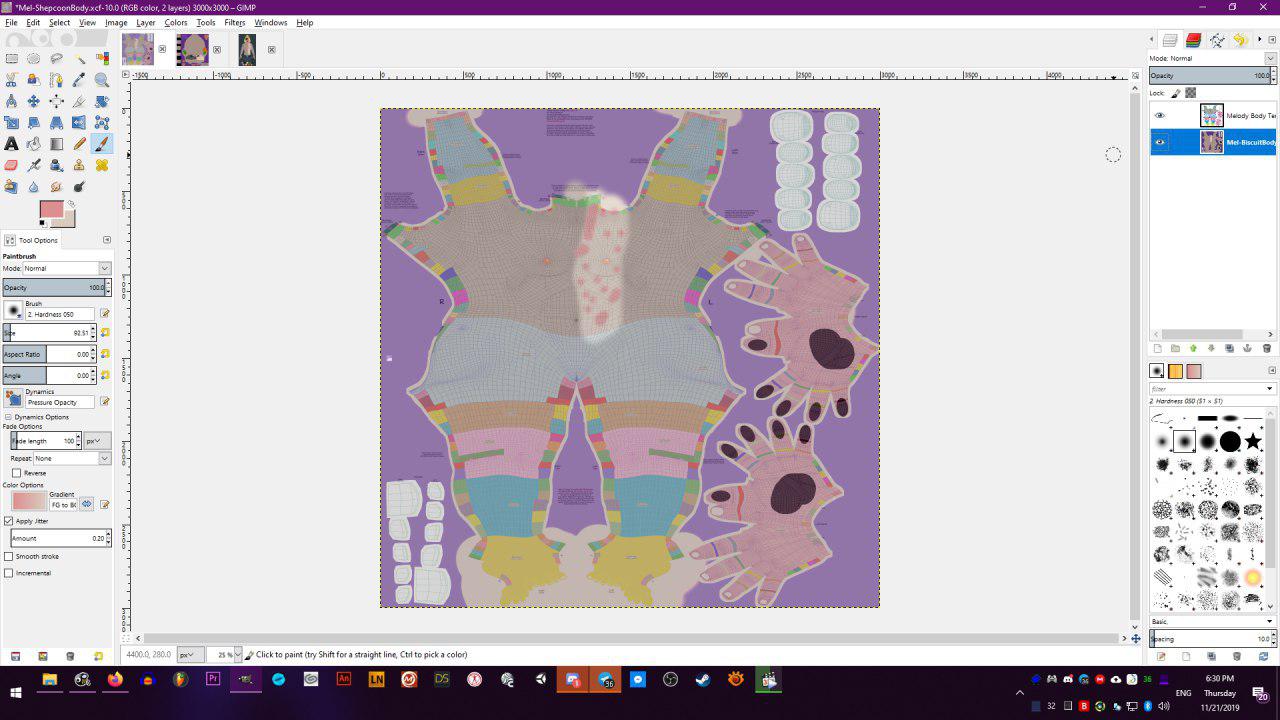
Task: Click the foreground color swatch
Action: [x=51, y=209]
